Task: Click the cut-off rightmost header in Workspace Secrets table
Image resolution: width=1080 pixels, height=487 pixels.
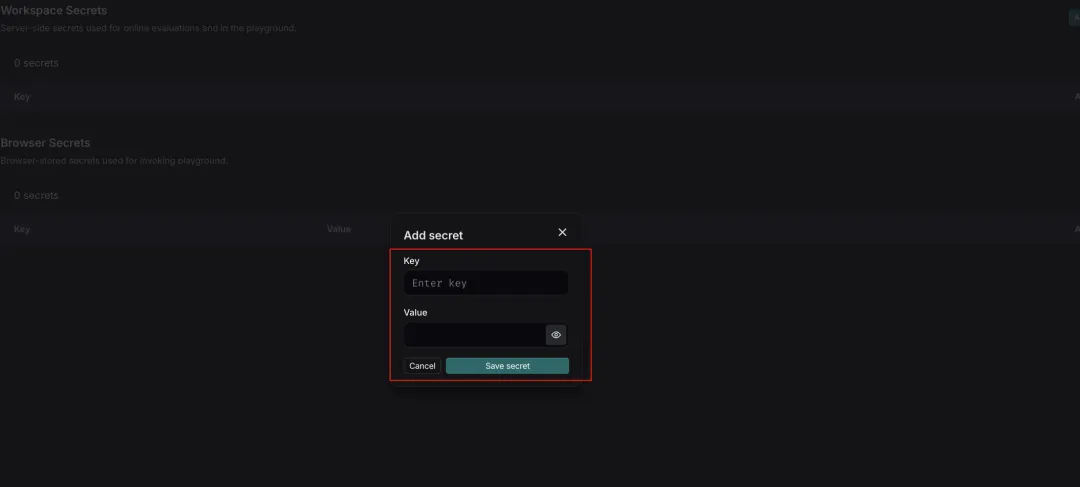Action: [x=1076, y=97]
